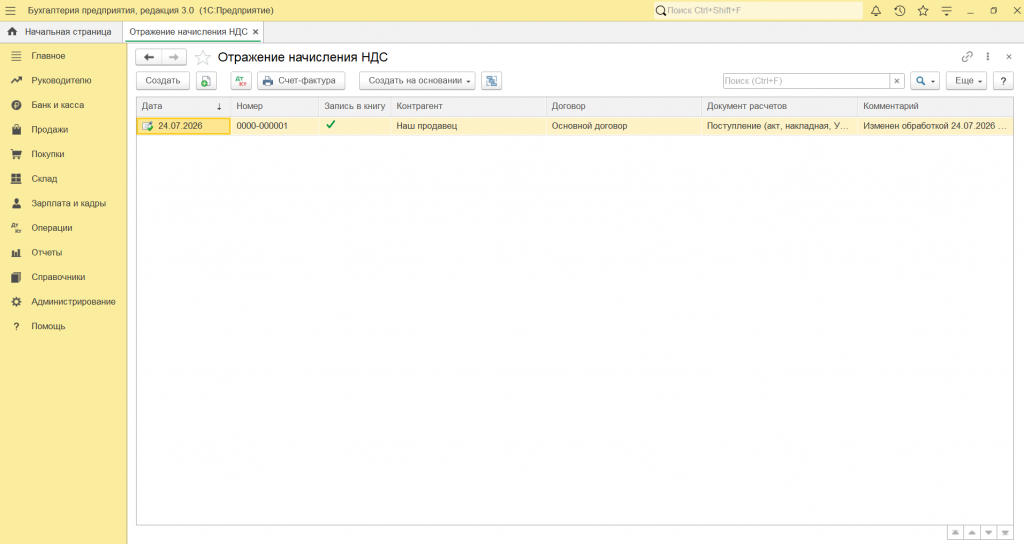Open Зарплата и кадры section

tap(69, 204)
